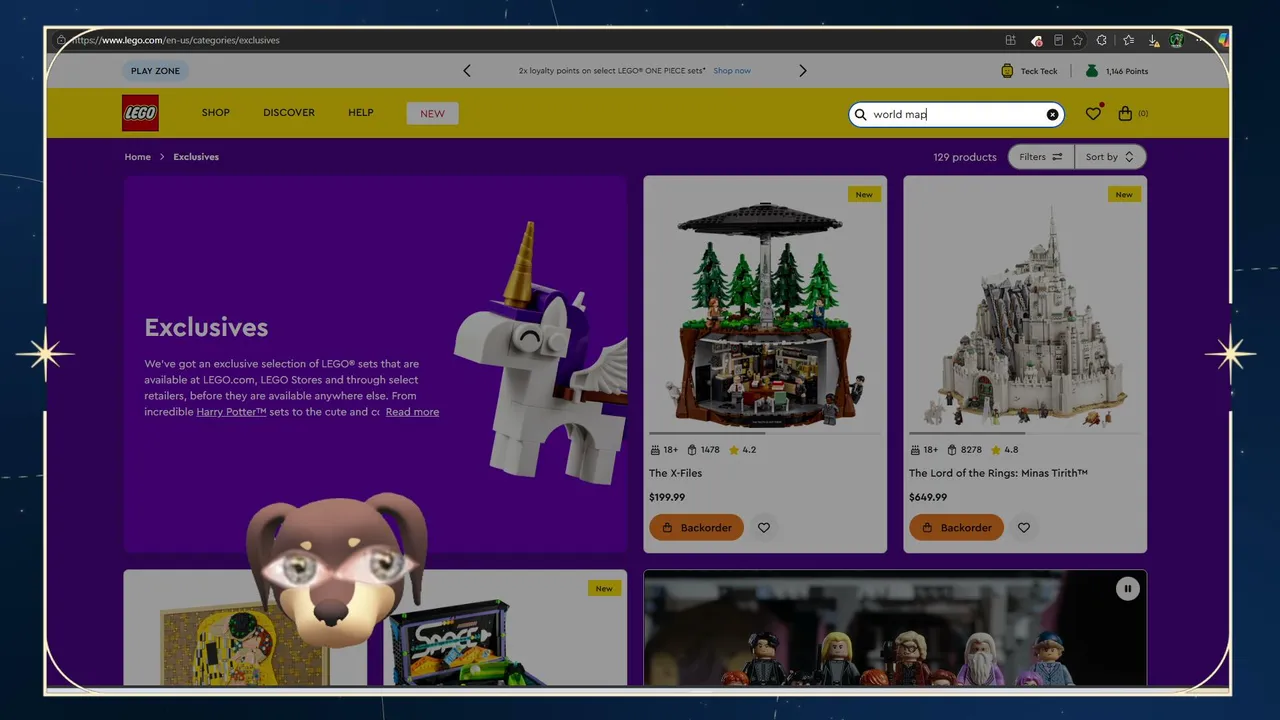Click Backorder for Minas Tirith

(956, 528)
